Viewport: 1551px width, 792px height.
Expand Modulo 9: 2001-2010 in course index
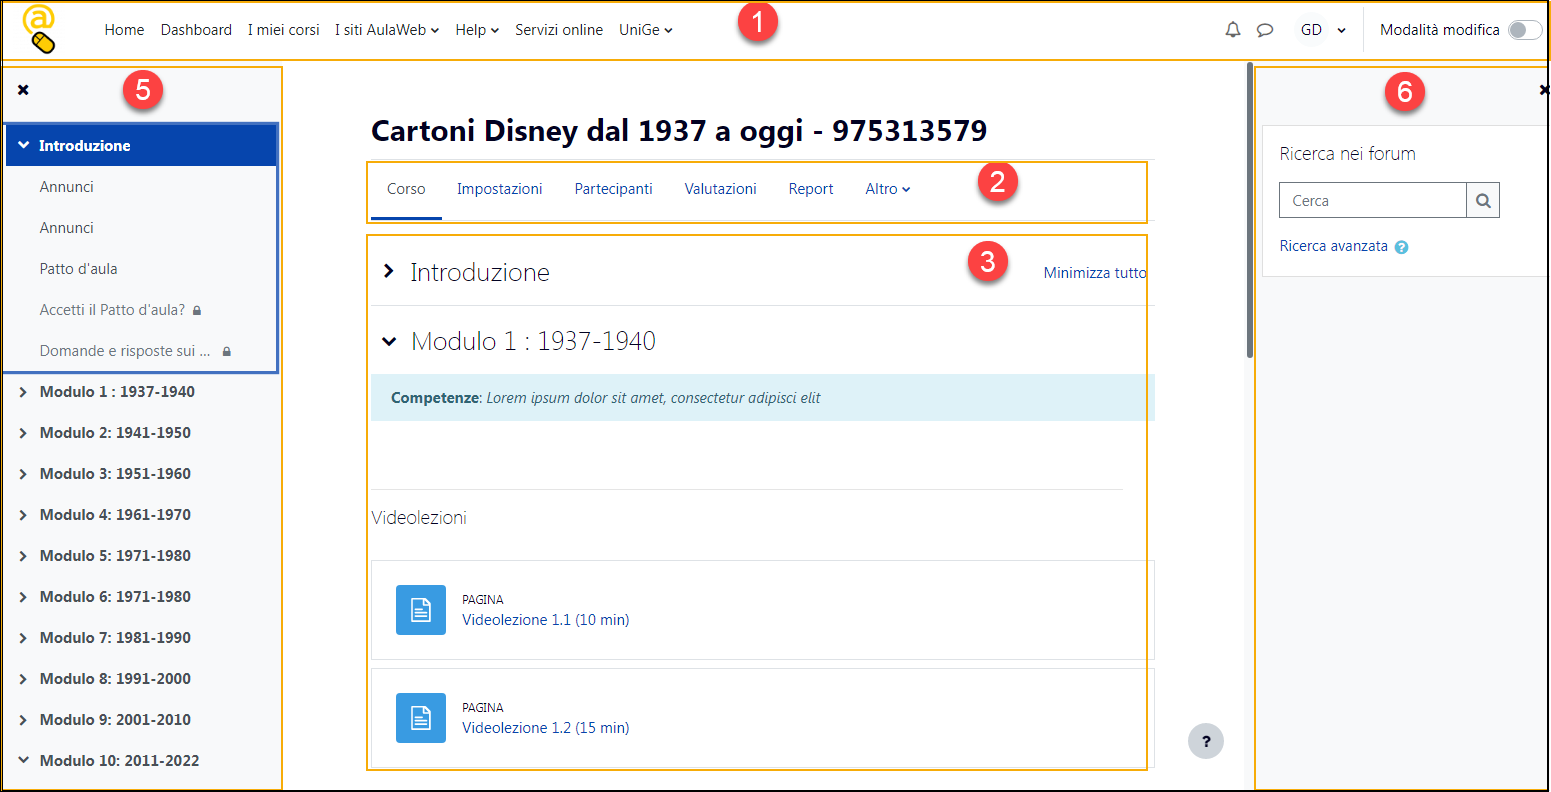(24, 720)
